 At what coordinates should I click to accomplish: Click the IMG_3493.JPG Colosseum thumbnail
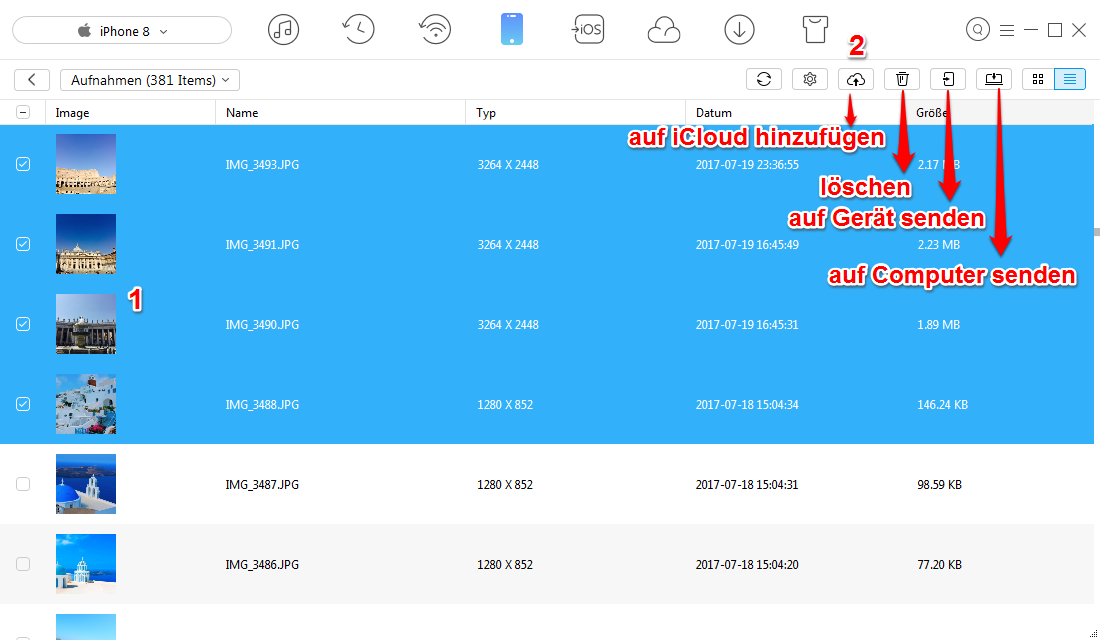(x=86, y=164)
